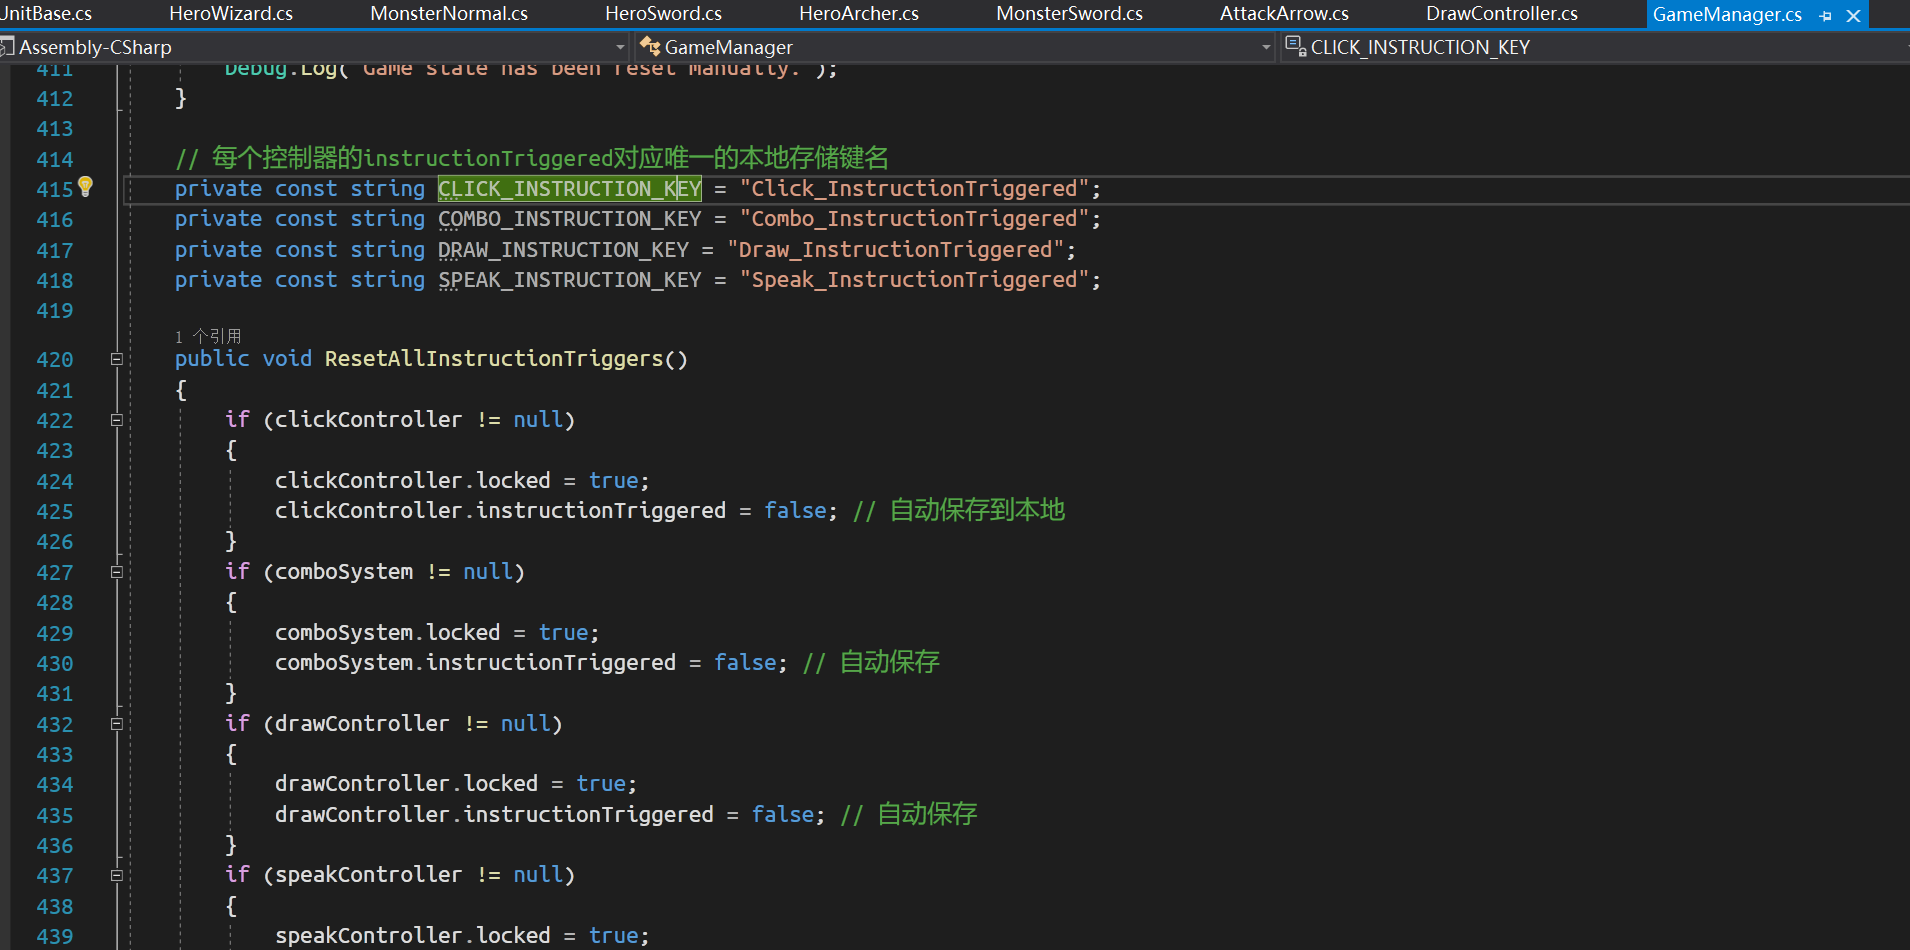Click speakController.locked on line 439
1910x950 pixels.
point(413,936)
